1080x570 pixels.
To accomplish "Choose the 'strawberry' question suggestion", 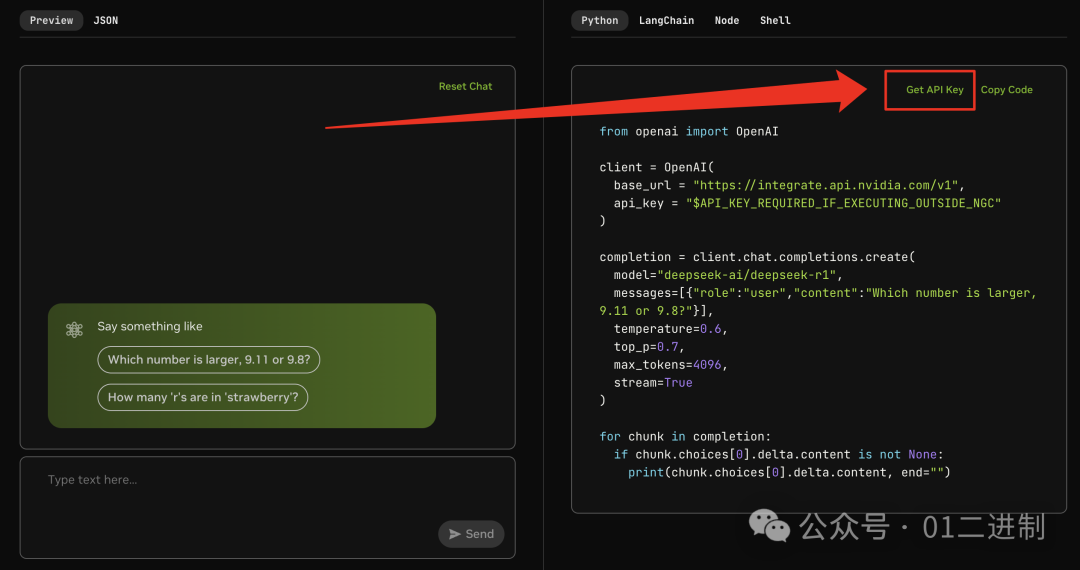I will click(202, 397).
